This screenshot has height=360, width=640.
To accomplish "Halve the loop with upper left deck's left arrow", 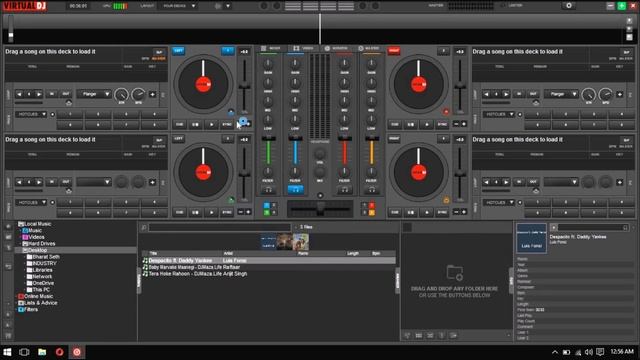I will tap(19, 94).
